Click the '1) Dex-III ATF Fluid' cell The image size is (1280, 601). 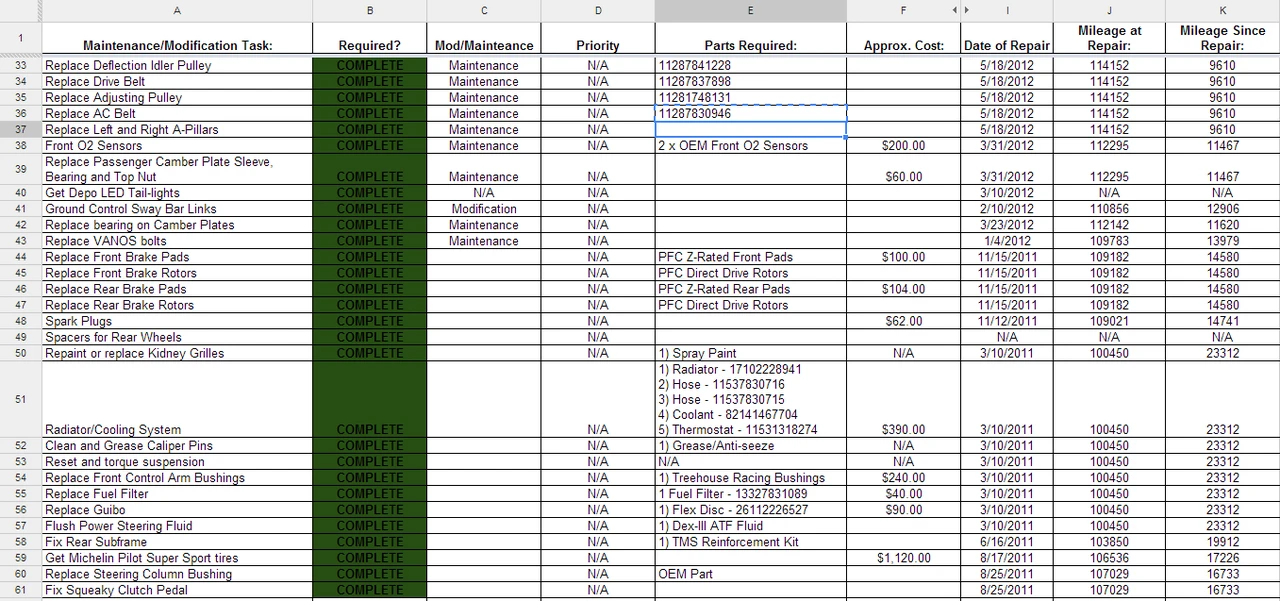click(x=751, y=526)
